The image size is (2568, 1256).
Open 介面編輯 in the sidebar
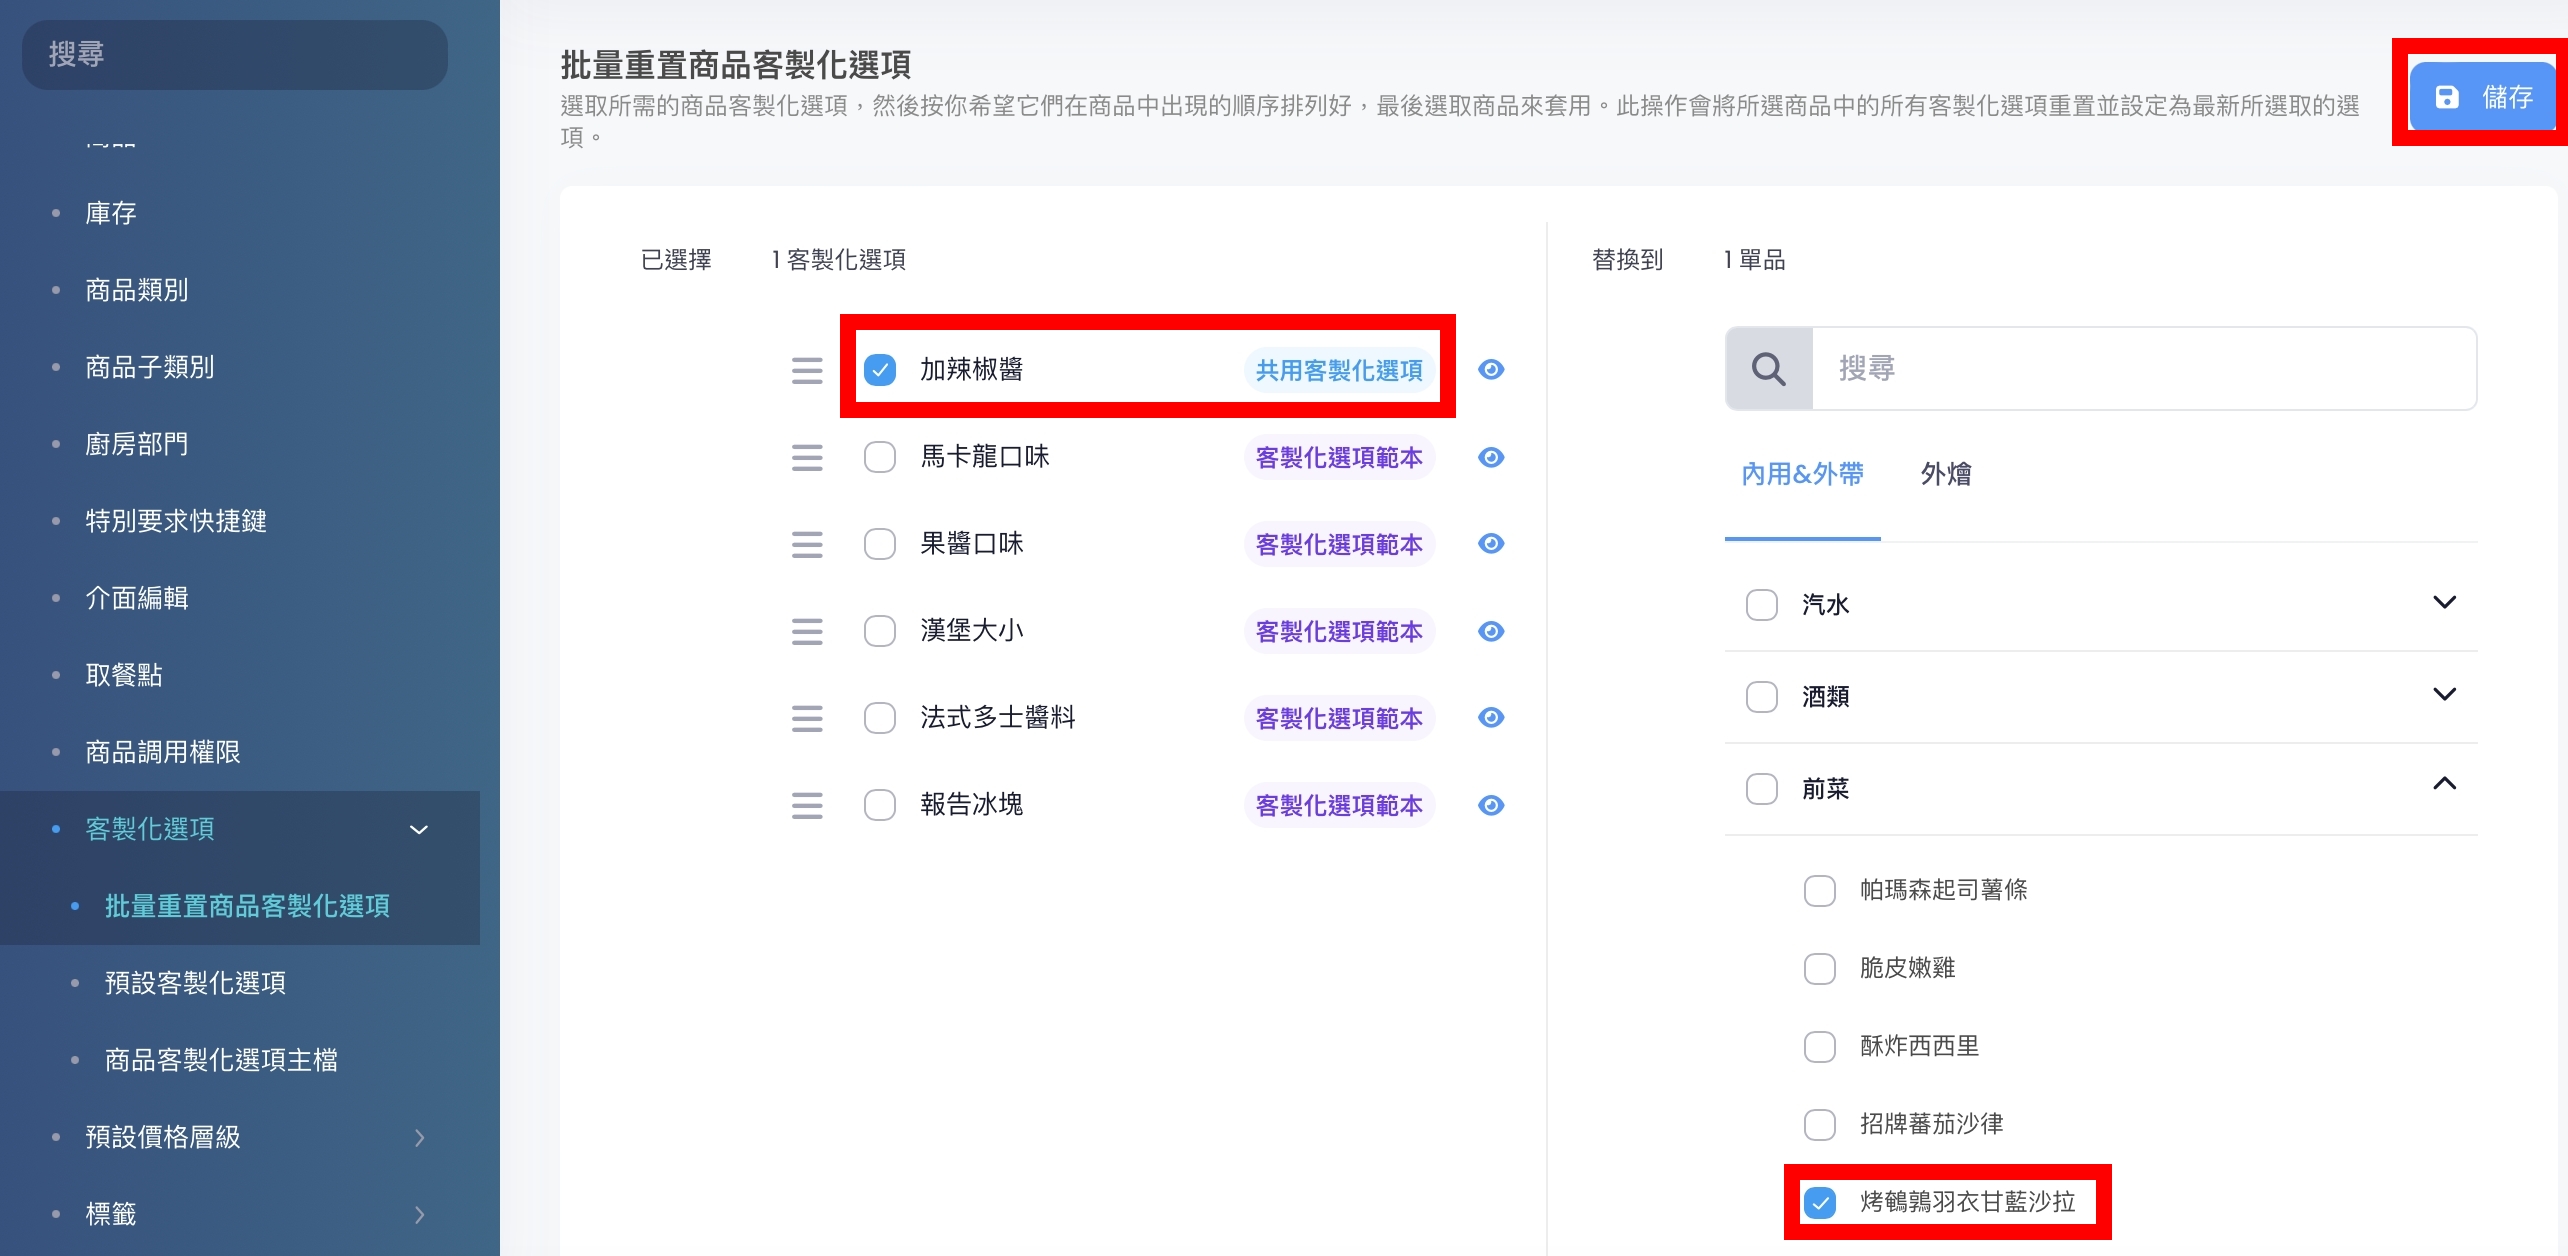137,598
